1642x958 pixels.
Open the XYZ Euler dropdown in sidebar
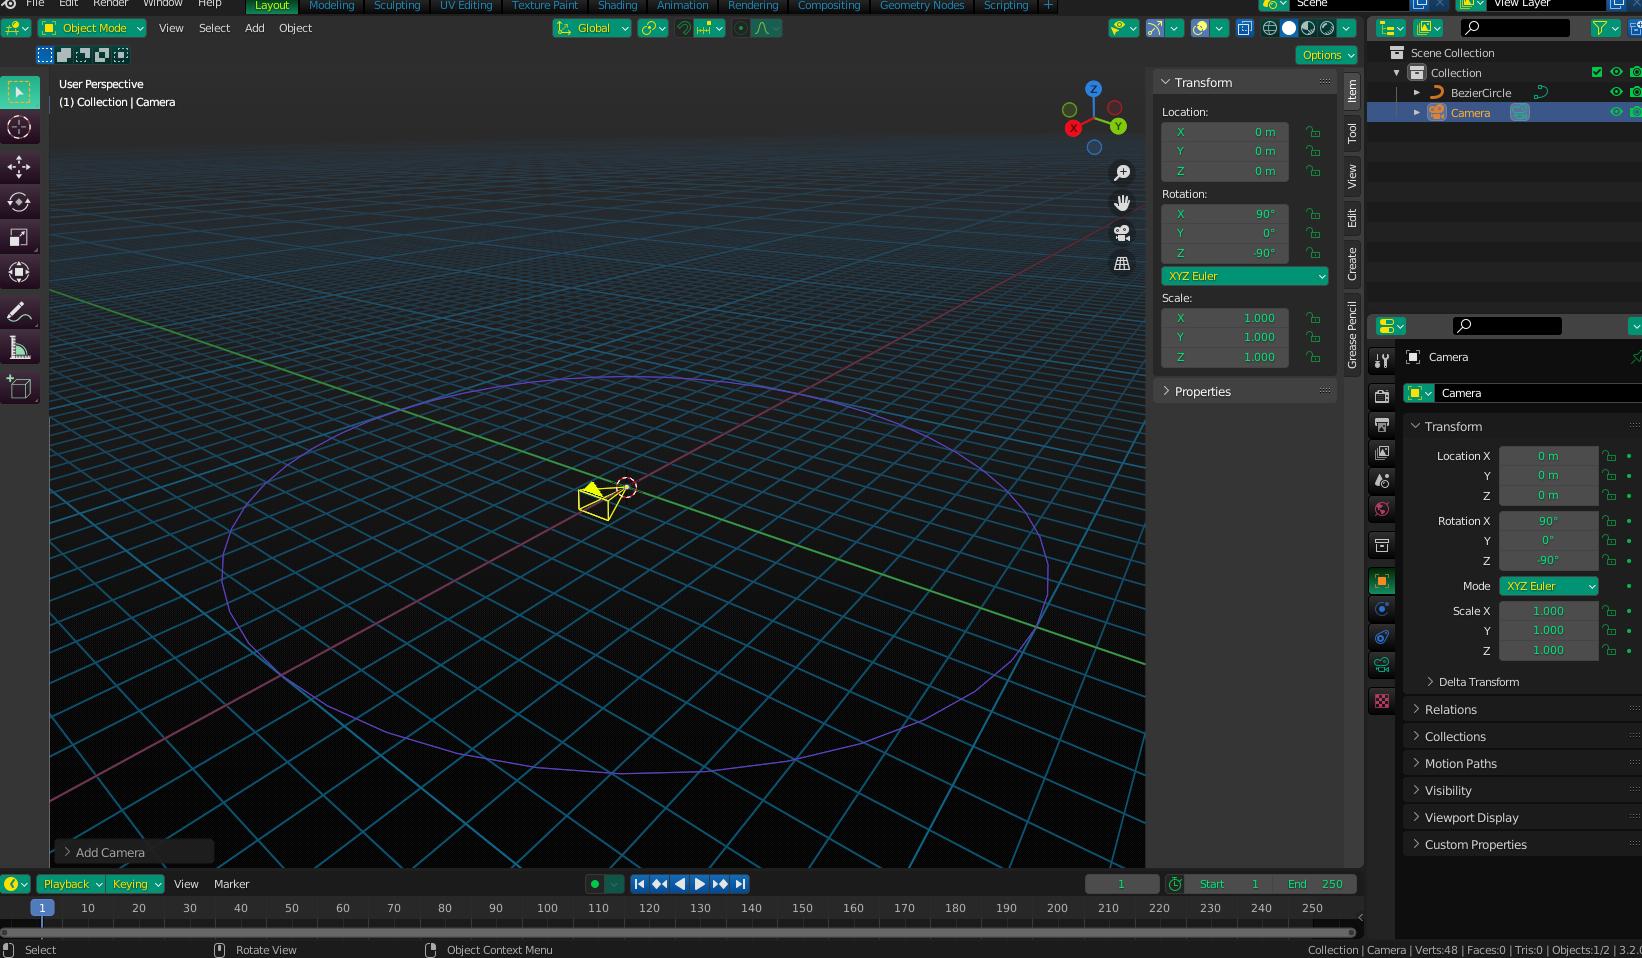point(1244,276)
